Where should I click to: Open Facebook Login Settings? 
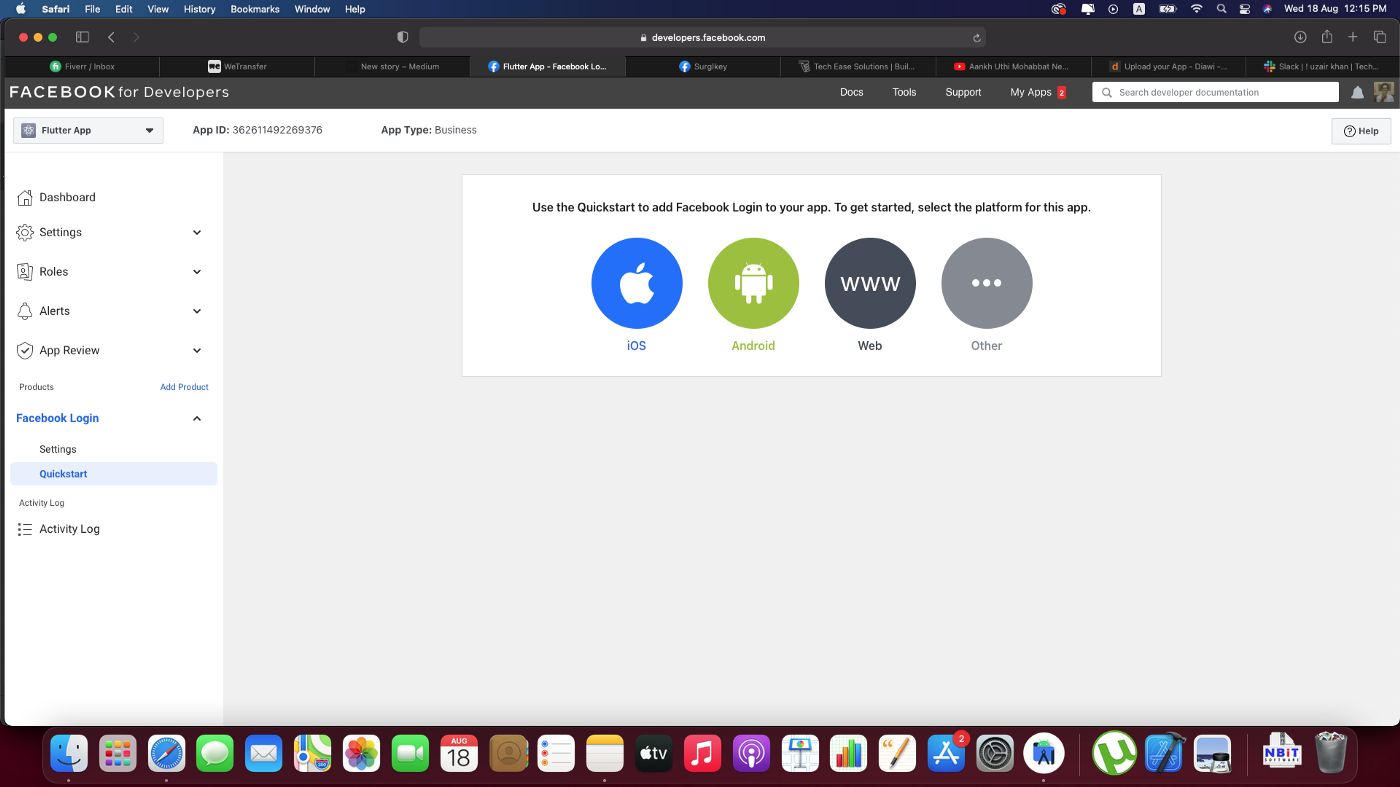click(x=58, y=450)
